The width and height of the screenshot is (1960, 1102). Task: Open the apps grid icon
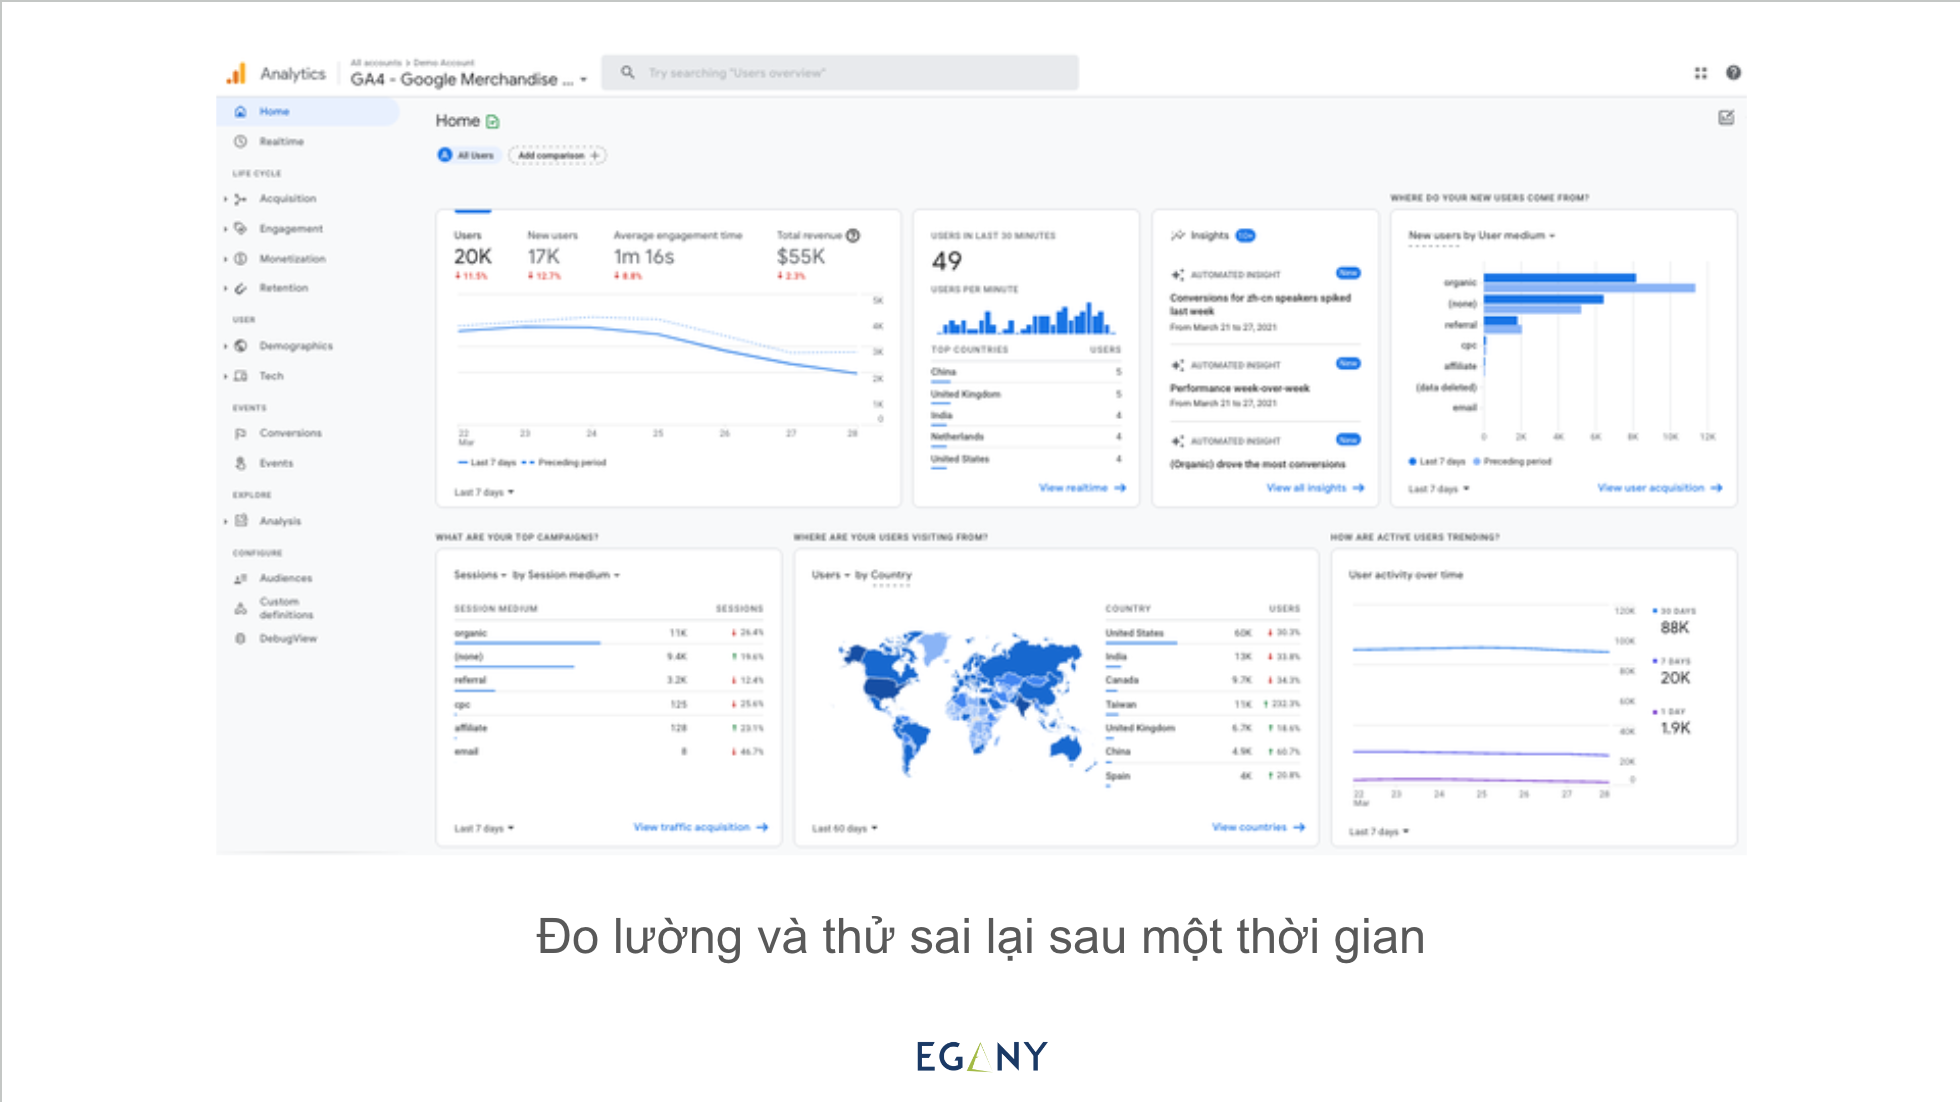pos(1700,73)
